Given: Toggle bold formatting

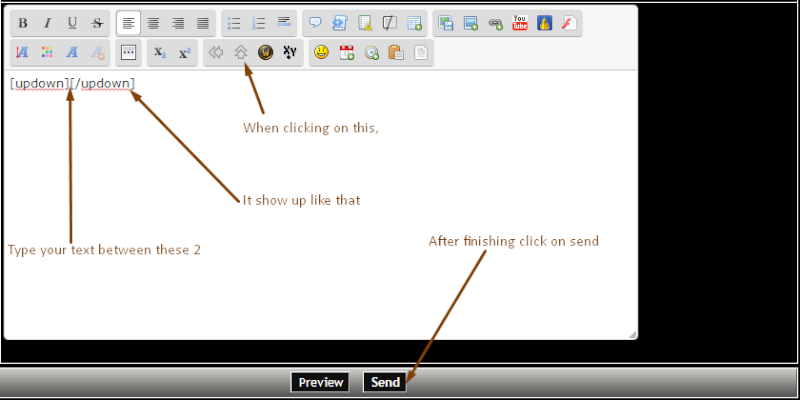Looking at the screenshot, I should [23, 23].
